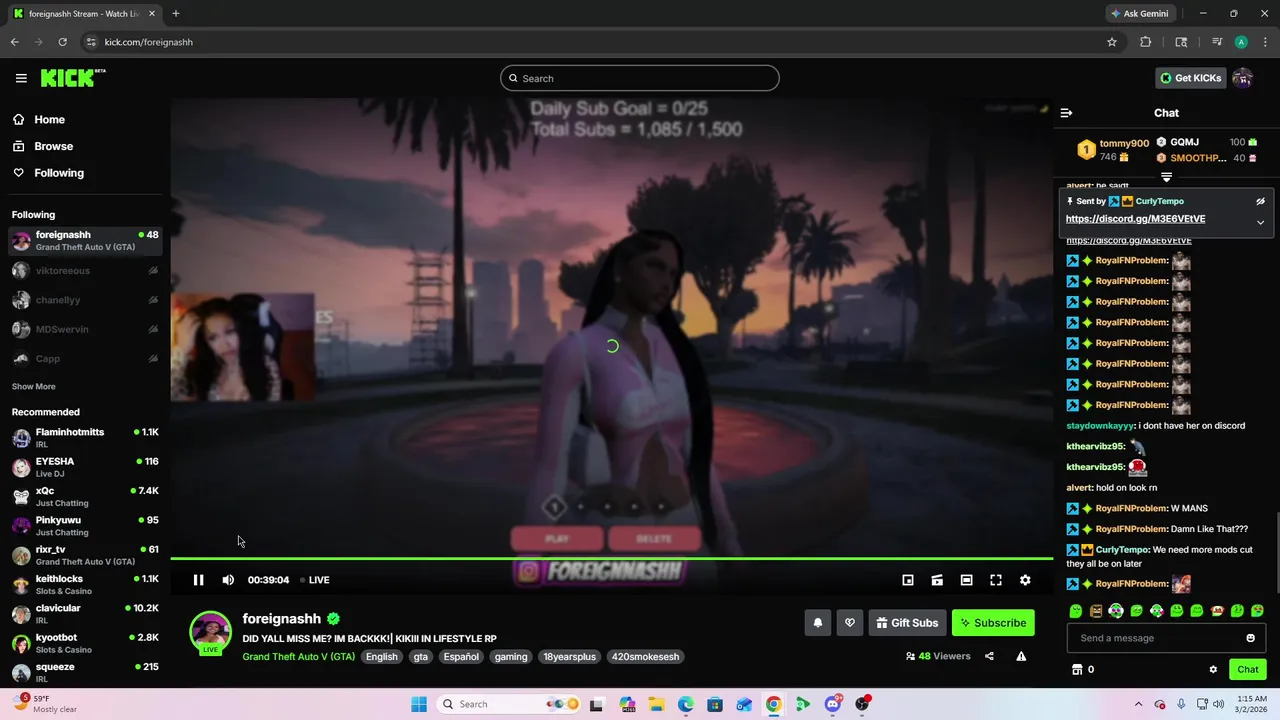Focus the Kick search box
Screen dimensions: 1280x720
640,78
